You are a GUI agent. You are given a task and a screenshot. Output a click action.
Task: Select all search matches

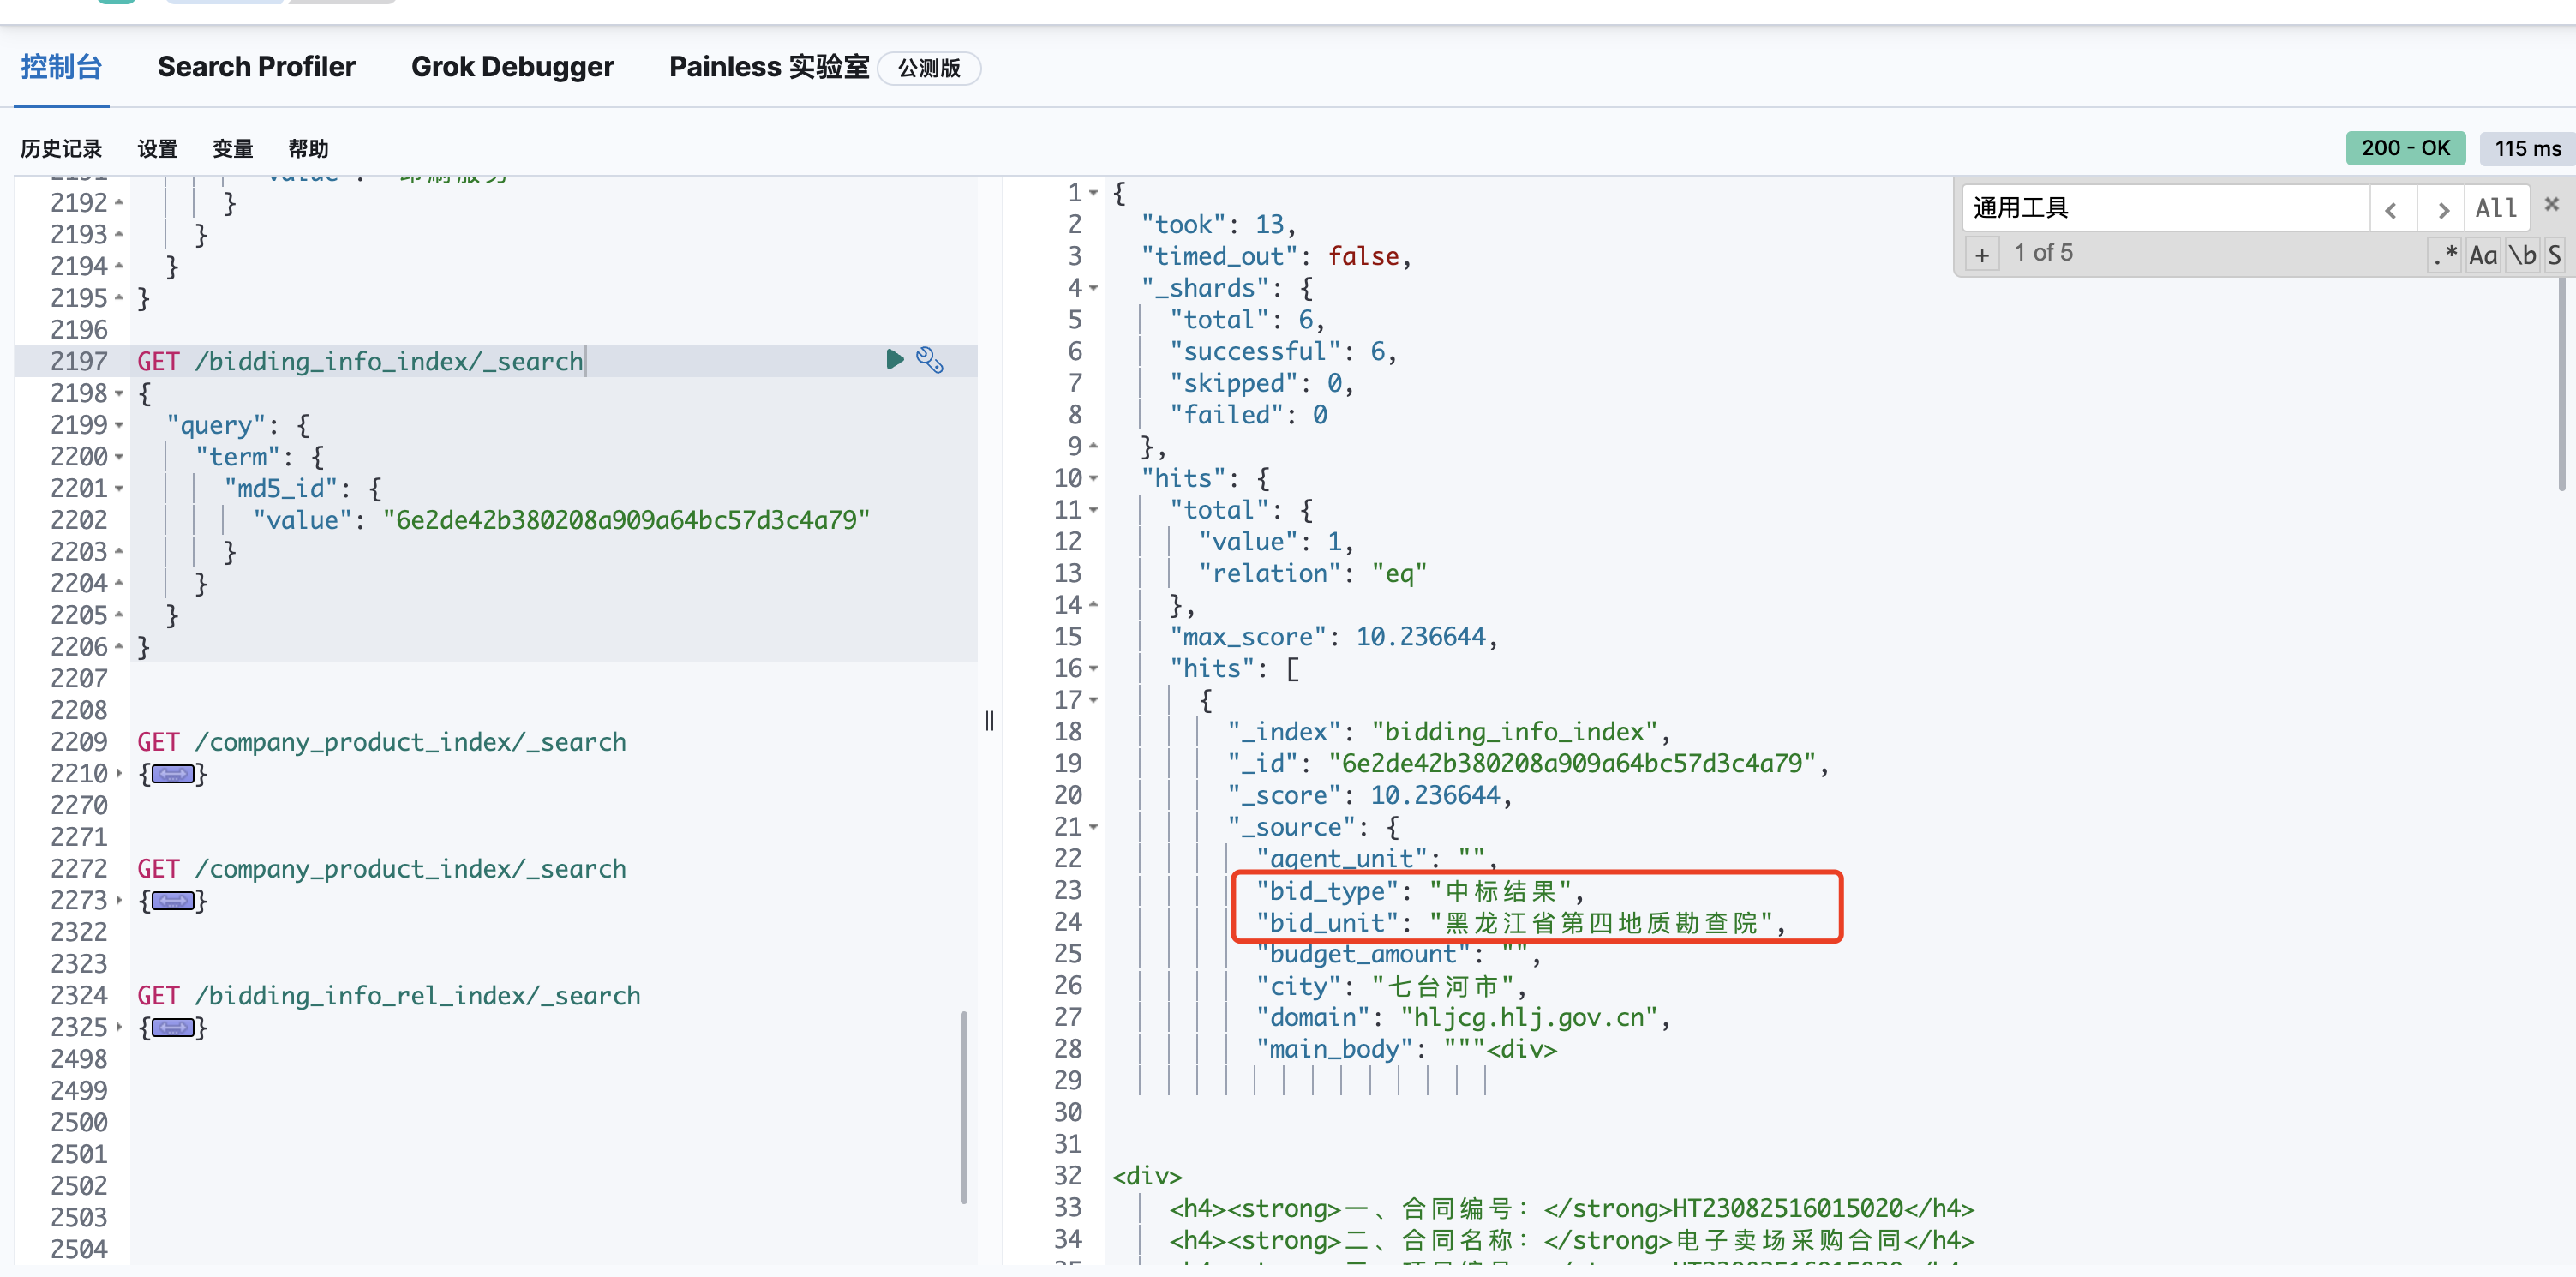[2496, 209]
